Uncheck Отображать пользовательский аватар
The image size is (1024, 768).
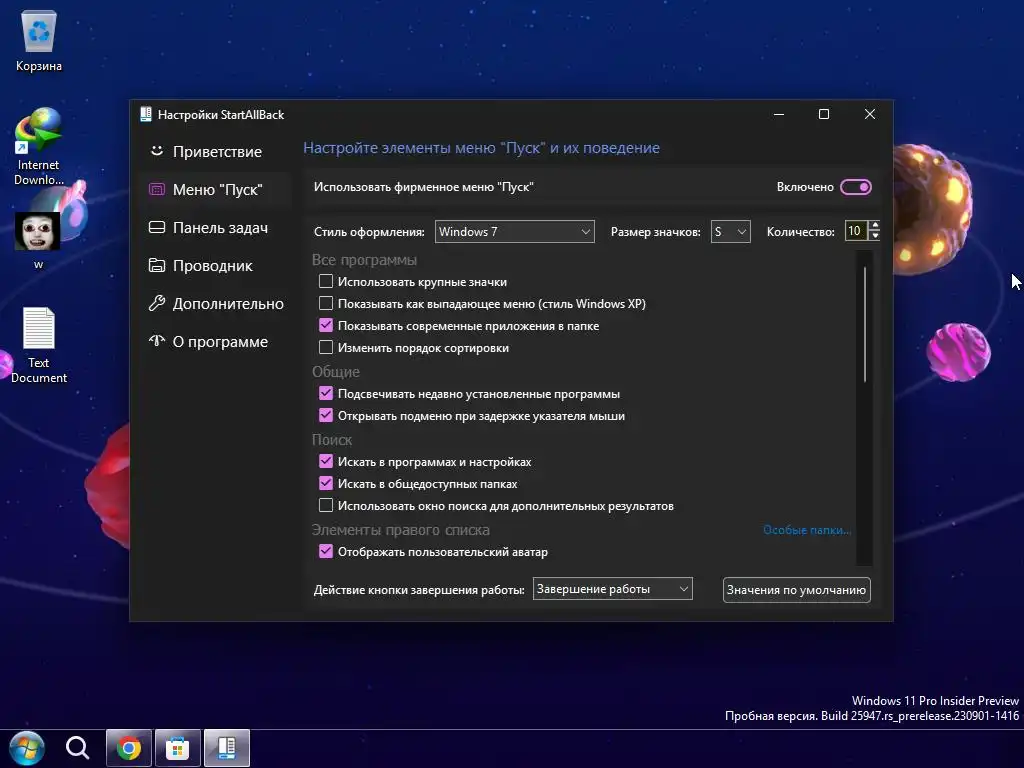click(x=326, y=551)
